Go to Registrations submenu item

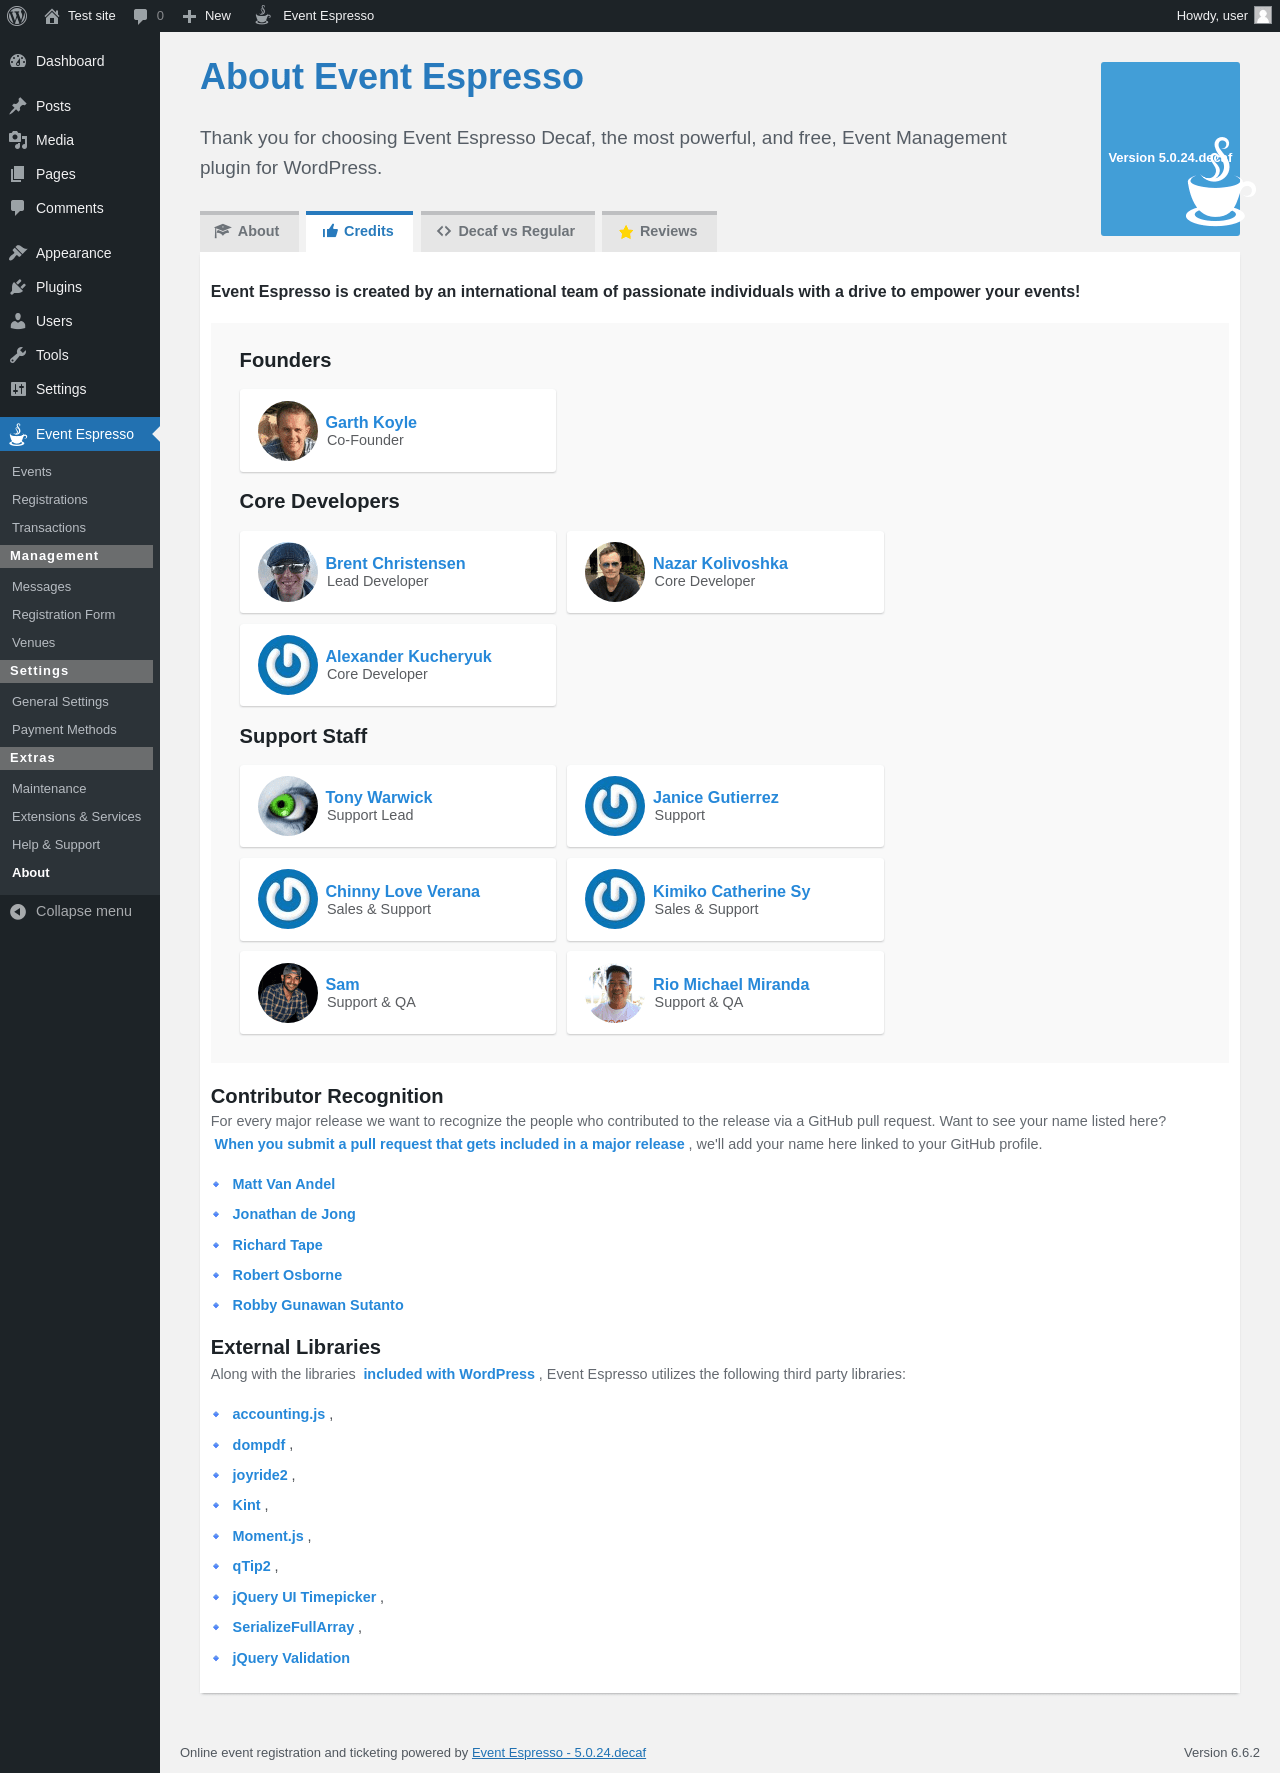coord(50,500)
